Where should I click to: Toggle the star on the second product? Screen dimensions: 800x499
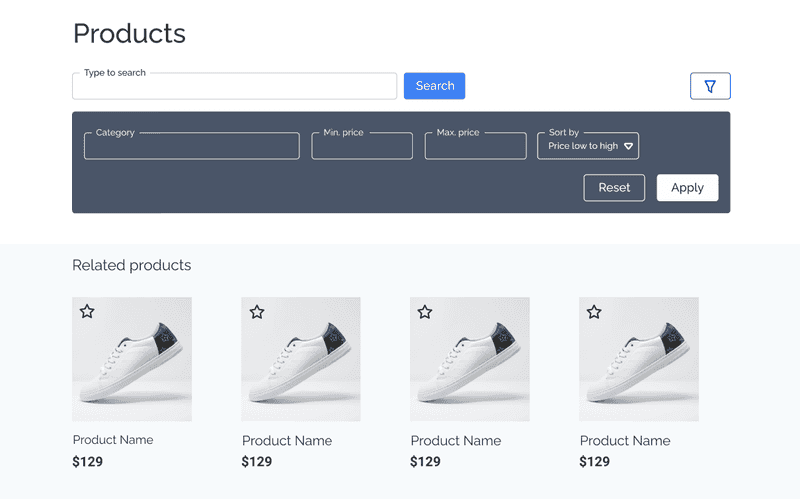(x=257, y=312)
